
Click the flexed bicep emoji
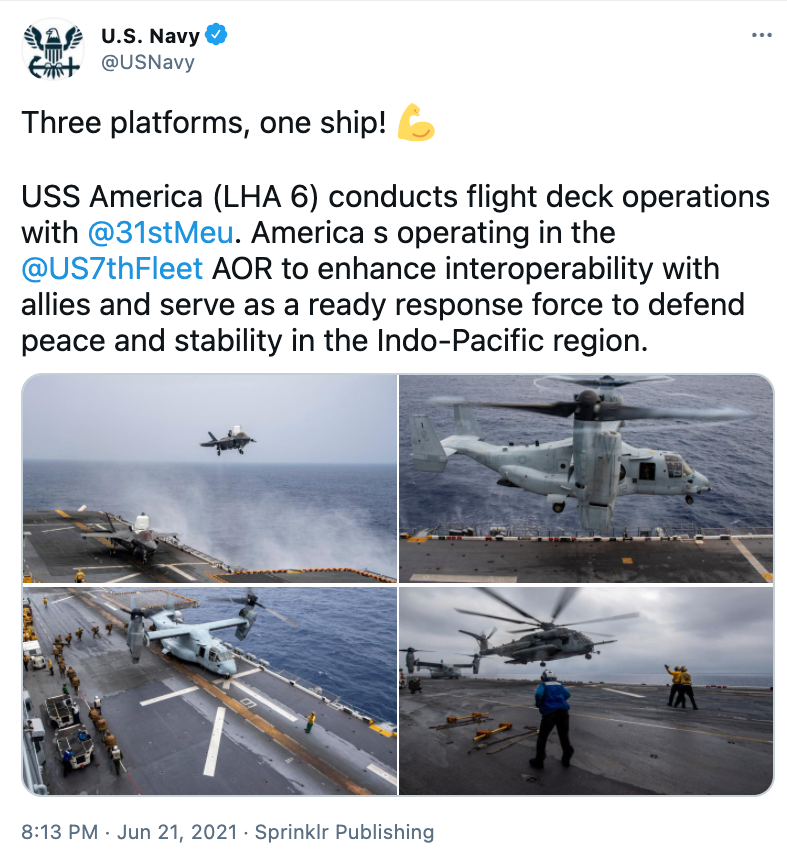pyautogui.click(x=416, y=122)
